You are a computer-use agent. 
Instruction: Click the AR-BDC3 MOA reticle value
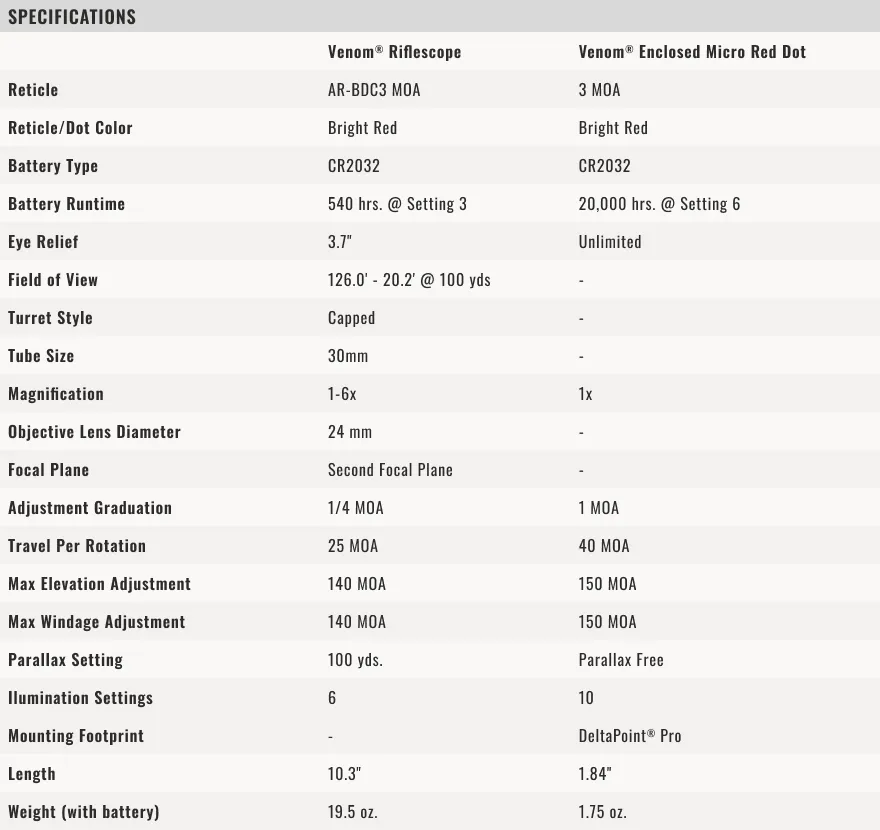(374, 90)
